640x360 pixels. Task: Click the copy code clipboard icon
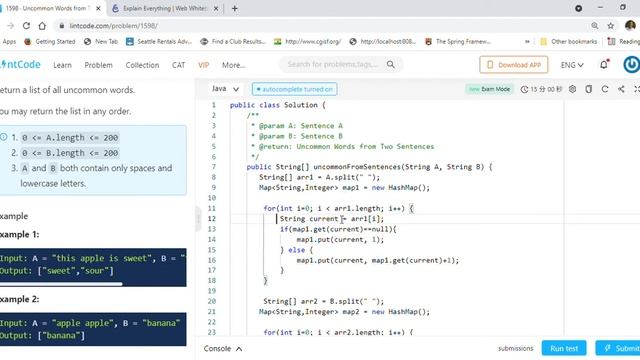pyautogui.click(x=588, y=89)
